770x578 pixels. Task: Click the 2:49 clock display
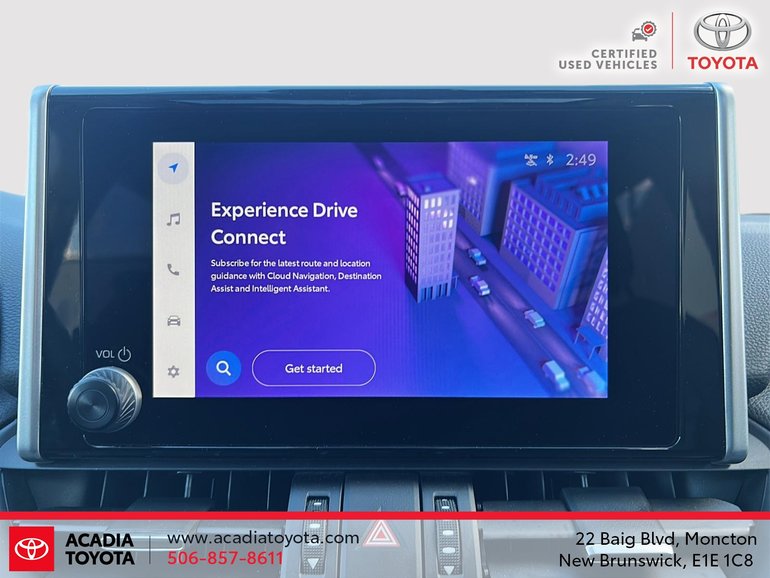pyautogui.click(x=580, y=159)
